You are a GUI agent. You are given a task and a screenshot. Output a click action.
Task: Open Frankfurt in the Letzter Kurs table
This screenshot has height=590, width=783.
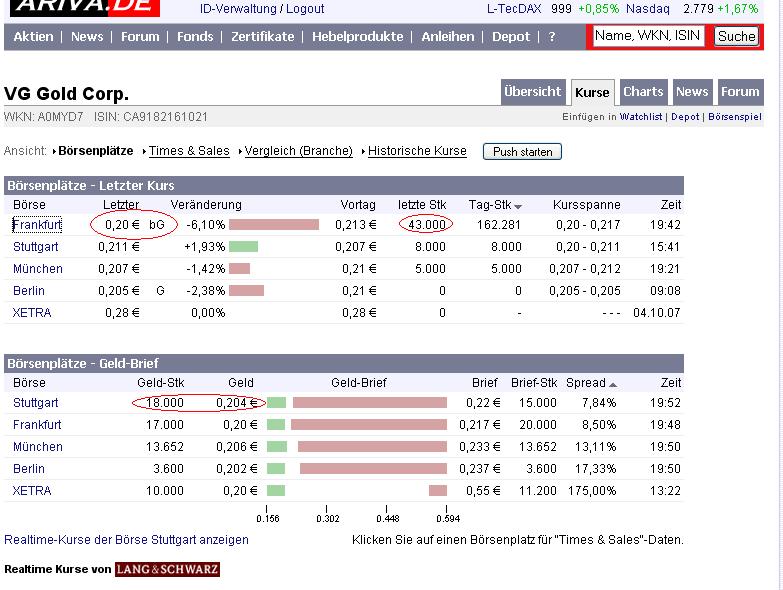[37, 225]
